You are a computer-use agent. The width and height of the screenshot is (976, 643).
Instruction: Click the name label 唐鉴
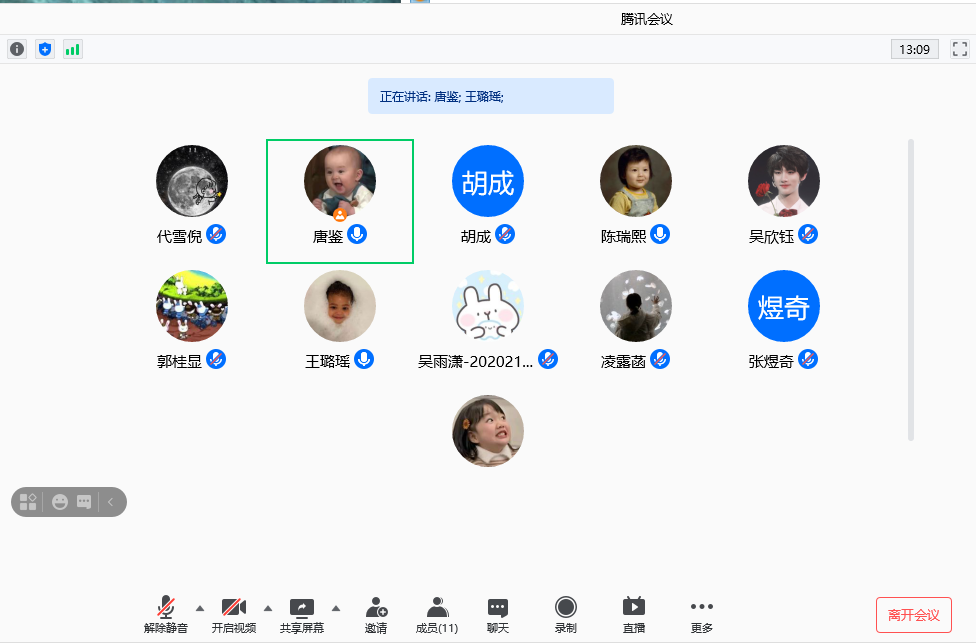[328, 237]
